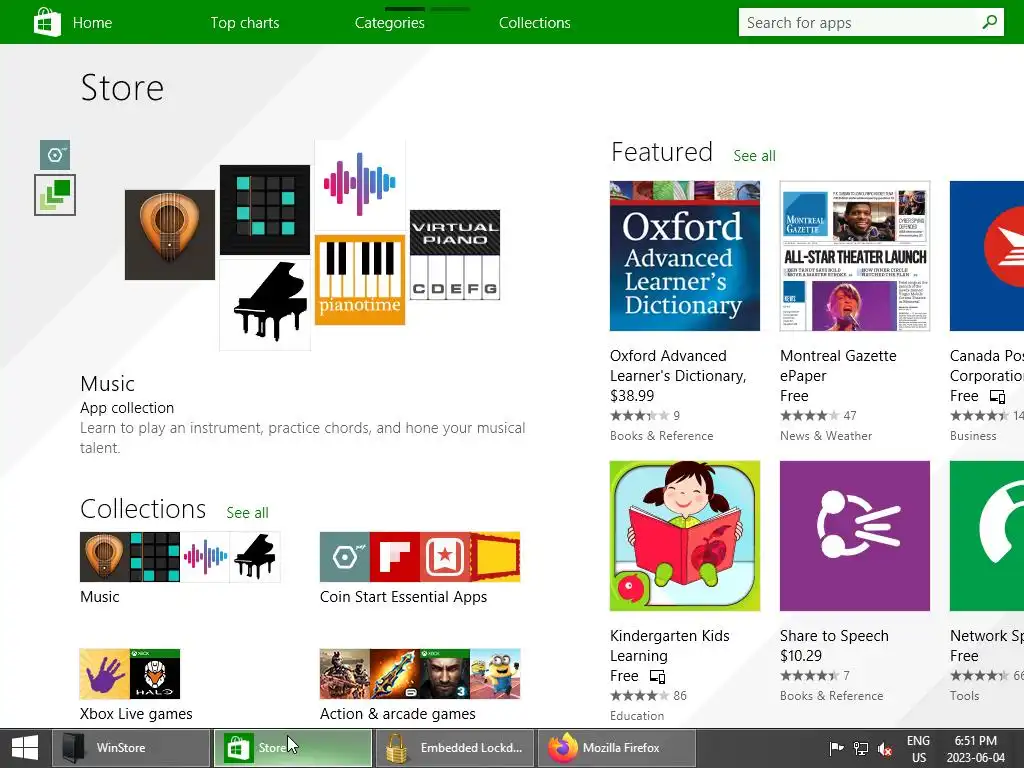Viewport: 1024px width, 768px height.
Task: Click See all next to Featured
Action: (754, 156)
